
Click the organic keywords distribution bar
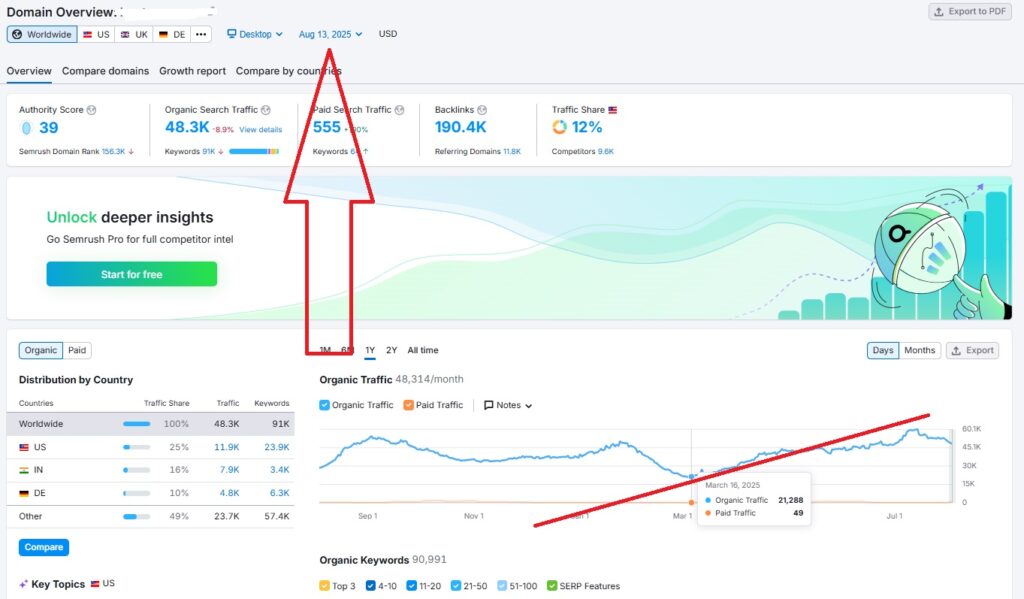point(254,152)
